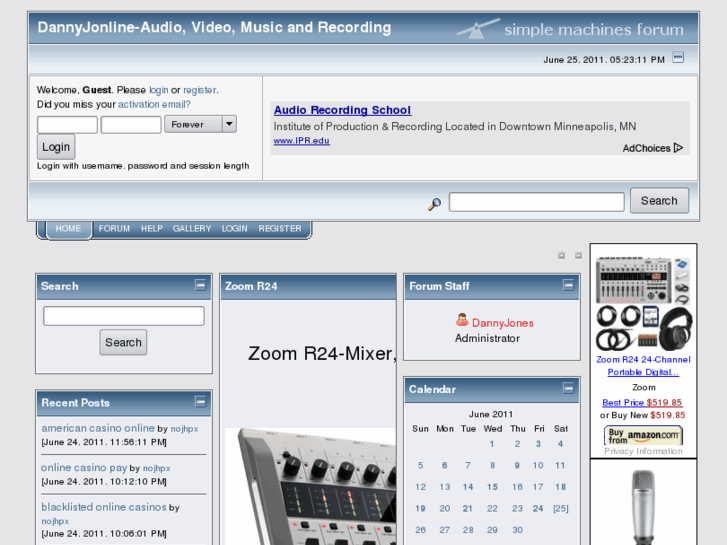Open DannyJones profile link

click(x=503, y=323)
